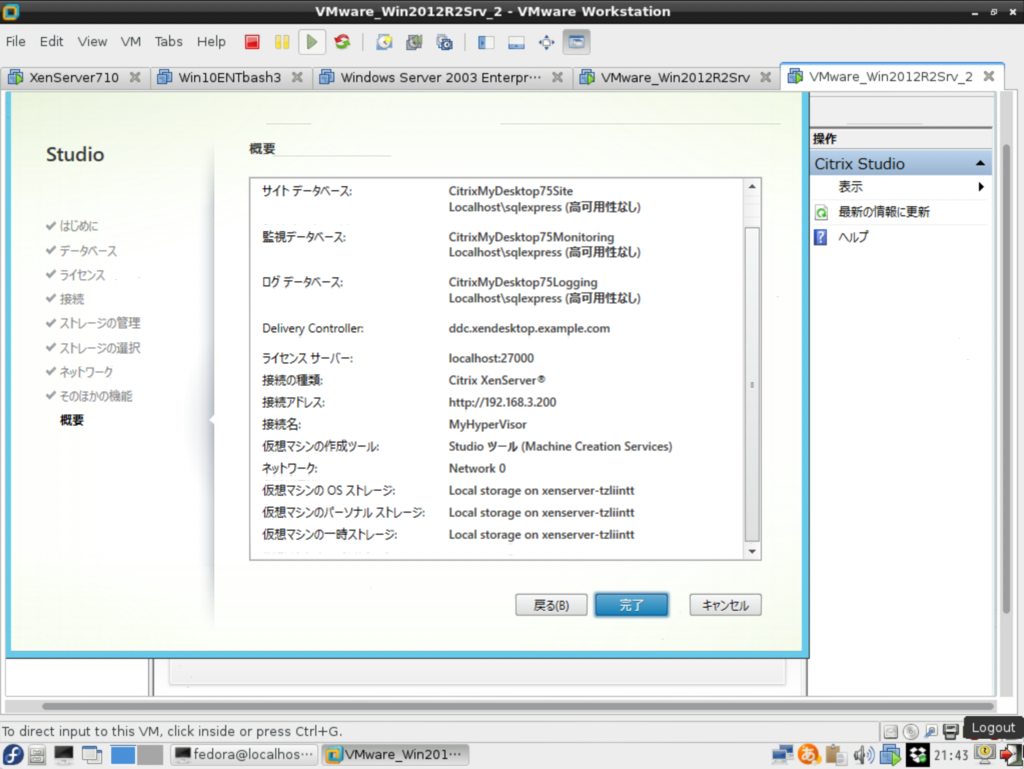
Task: Click the show desktop windows icon in taskbar
Action: (92, 755)
